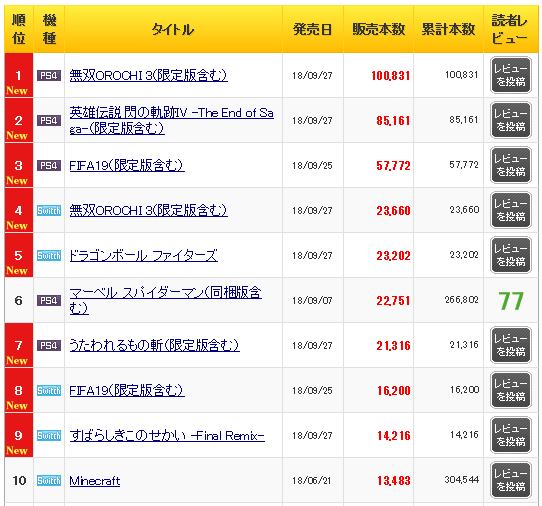The width and height of the screenshot is (542, 506).
Task: Post a review for rank 8 Switch FIFA19
Action: click(511, 390)
